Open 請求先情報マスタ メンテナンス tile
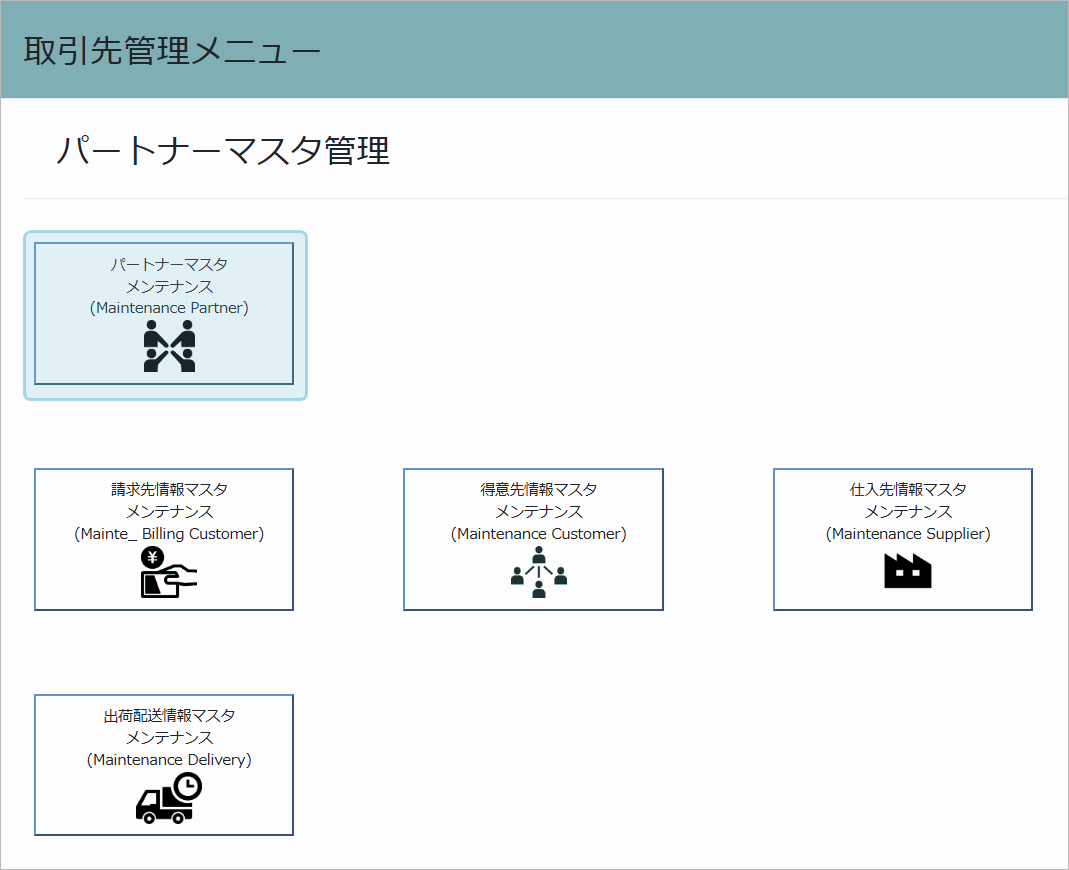The image size is (1069, 870). (164, 539)
